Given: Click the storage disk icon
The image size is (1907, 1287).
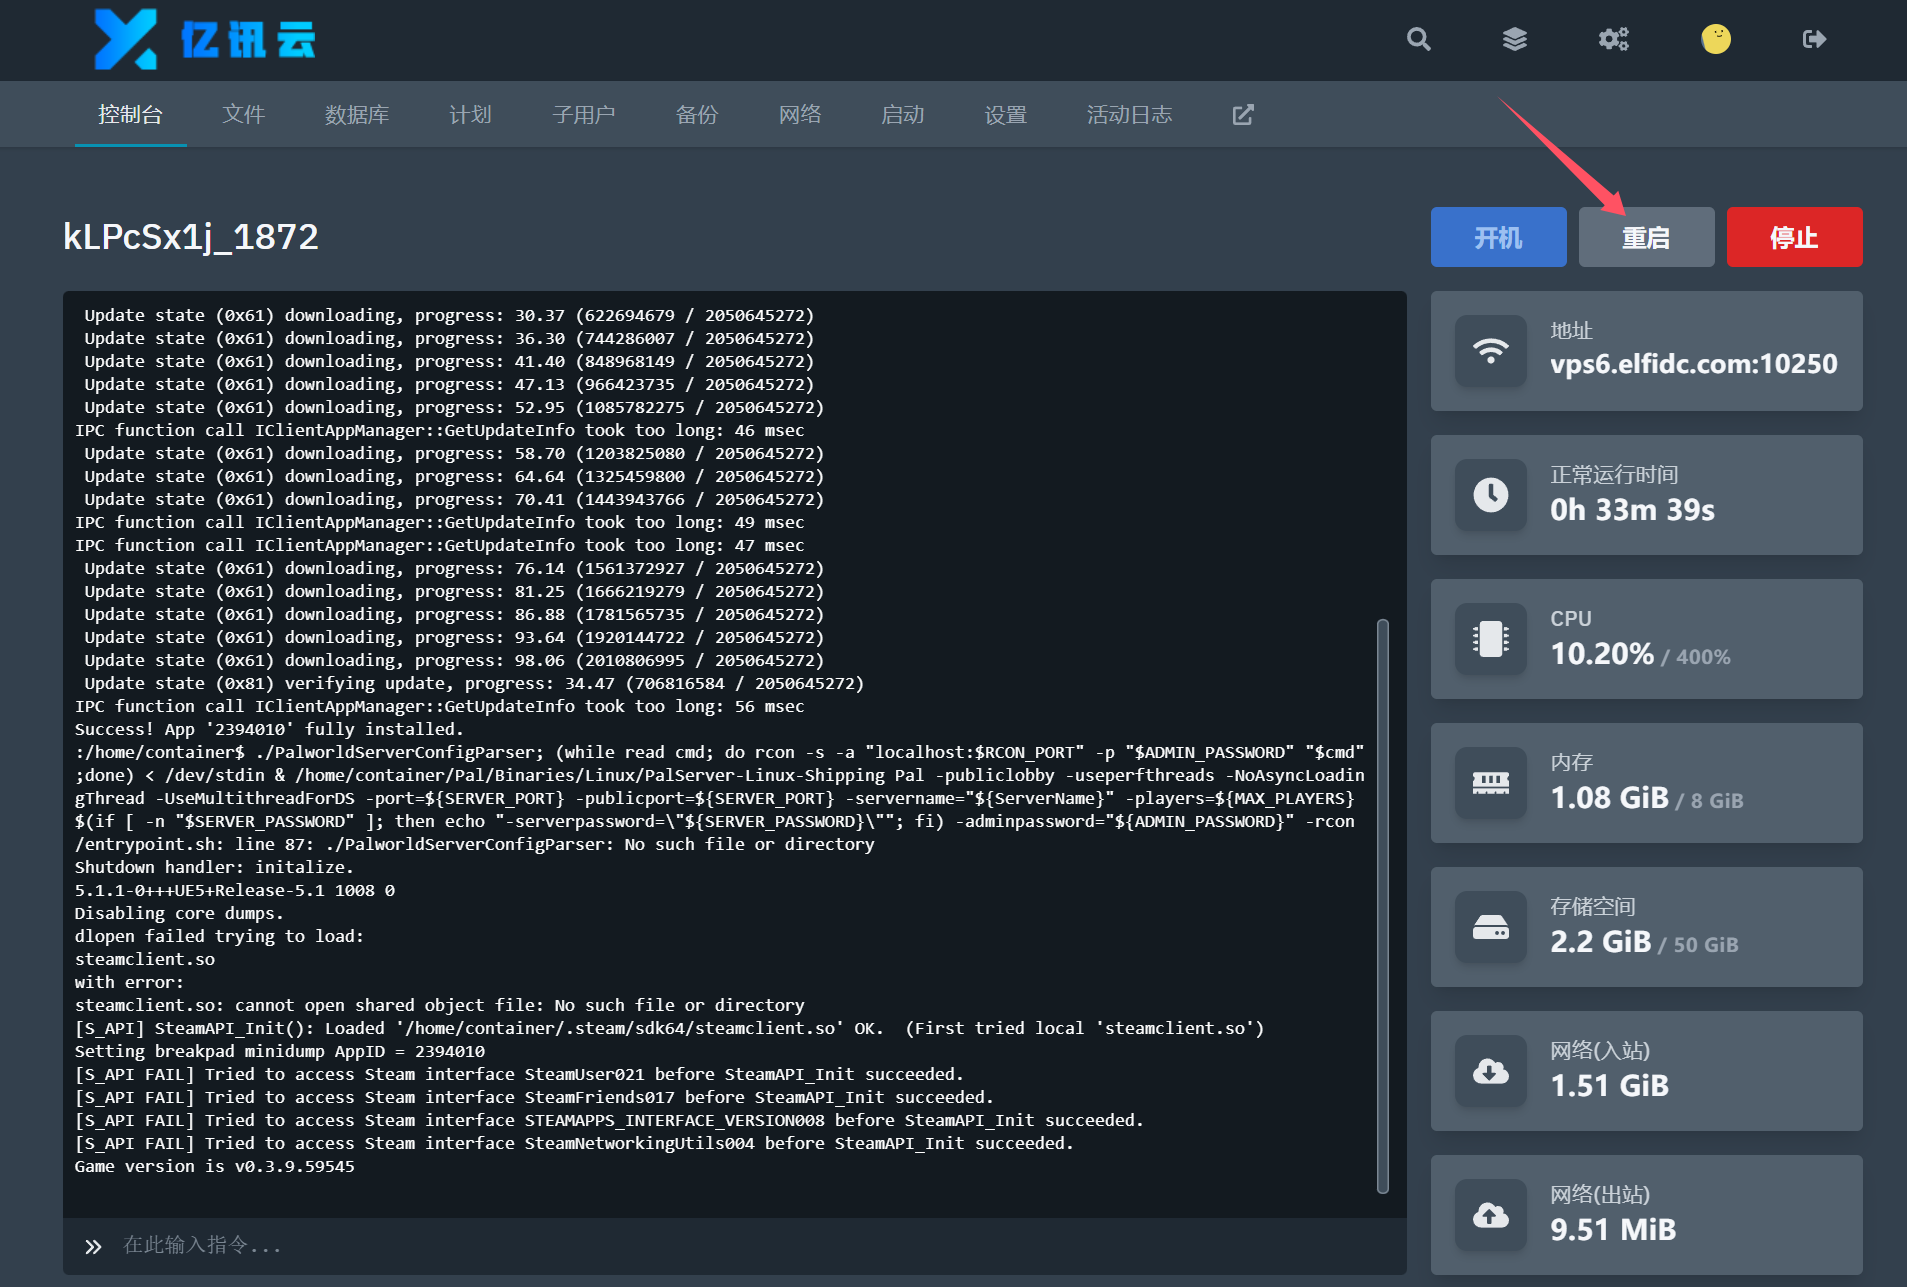Looking at the screenshot, I should [x=1490, y=927].
